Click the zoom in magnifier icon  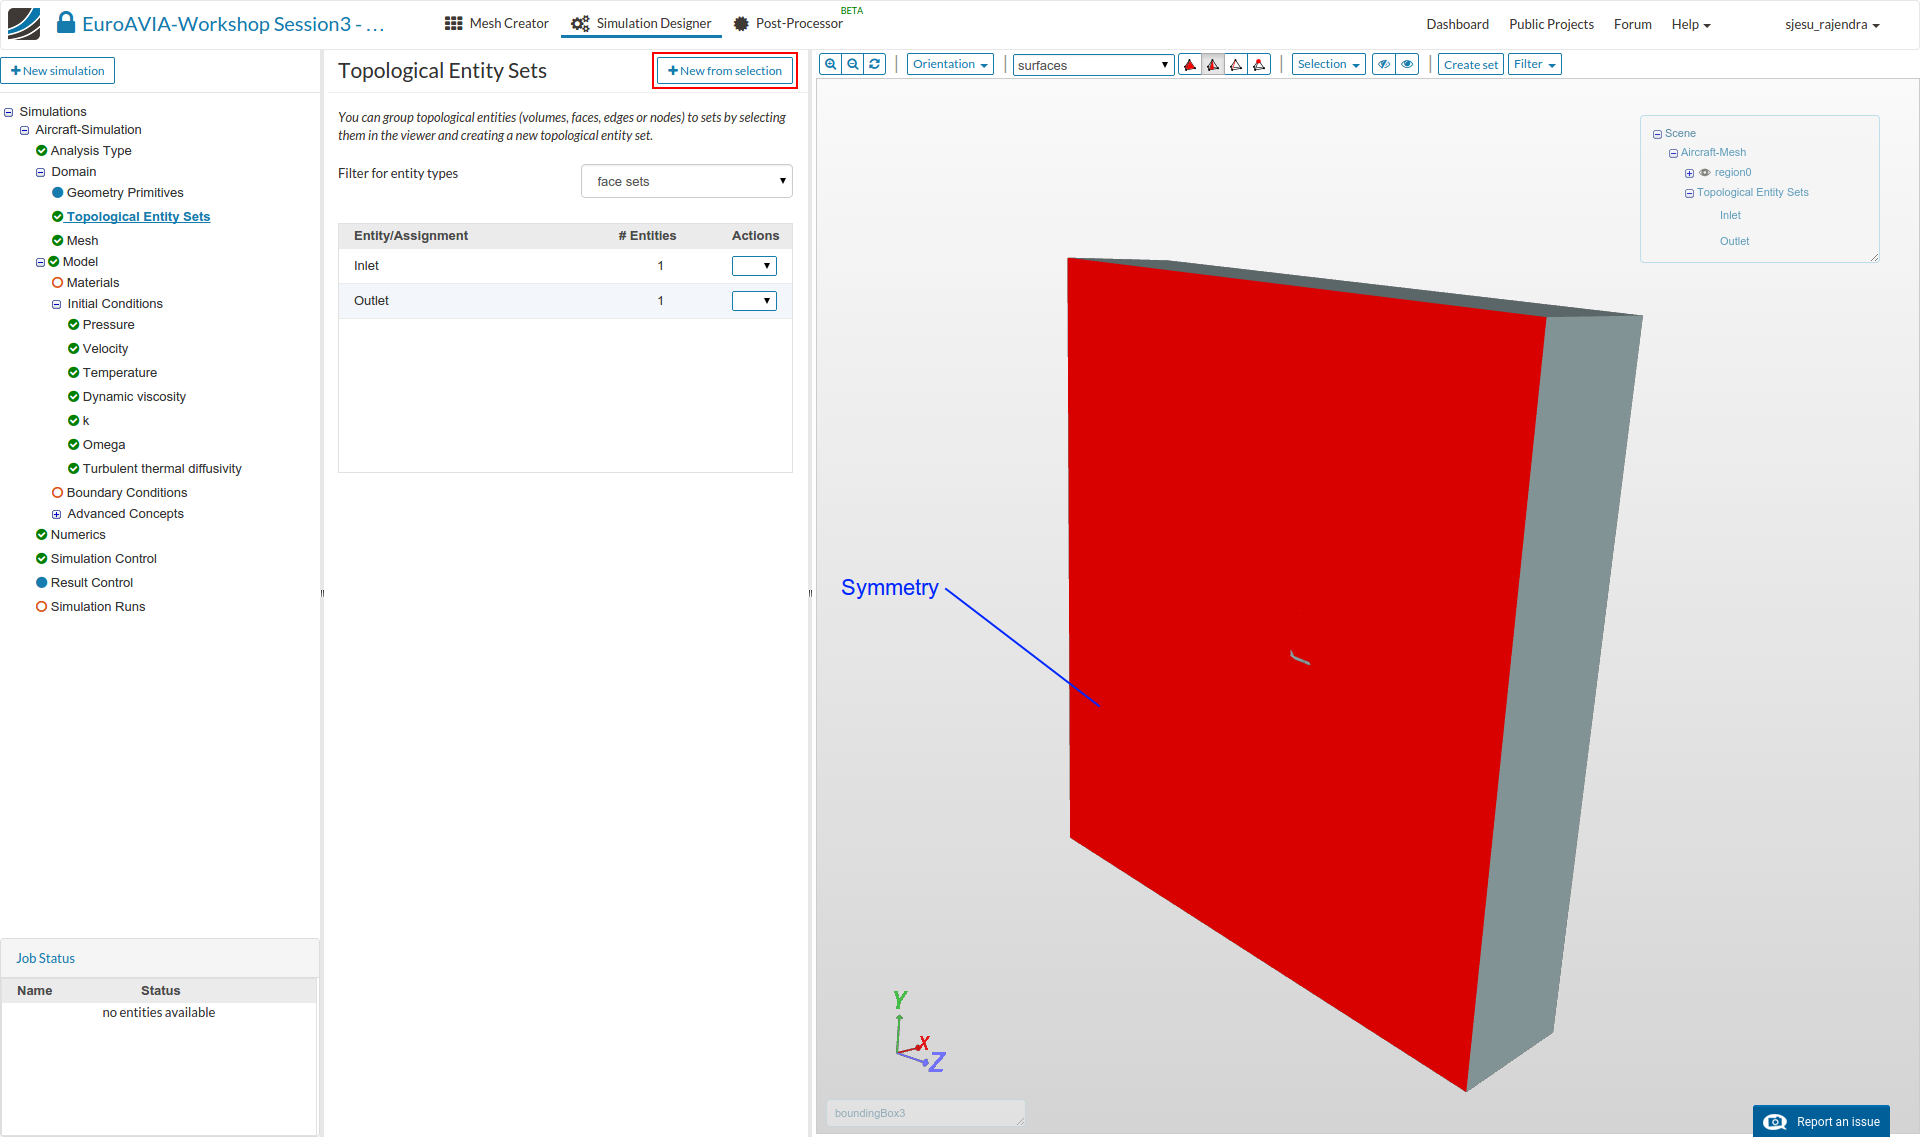[830, 64]
